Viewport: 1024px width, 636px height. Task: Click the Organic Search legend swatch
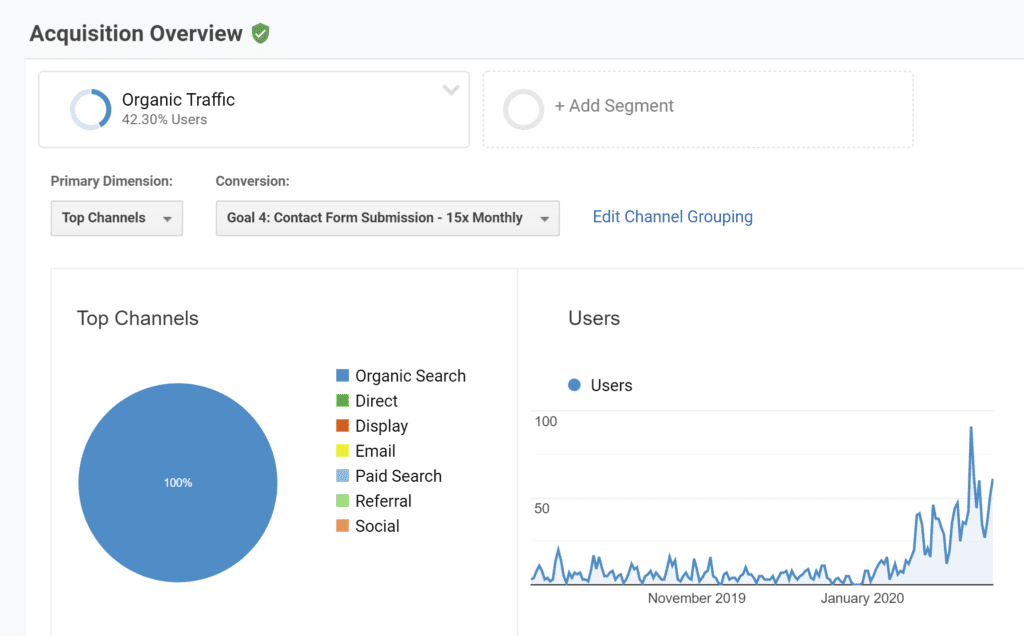pyautogui.click(x=342, y=375)
